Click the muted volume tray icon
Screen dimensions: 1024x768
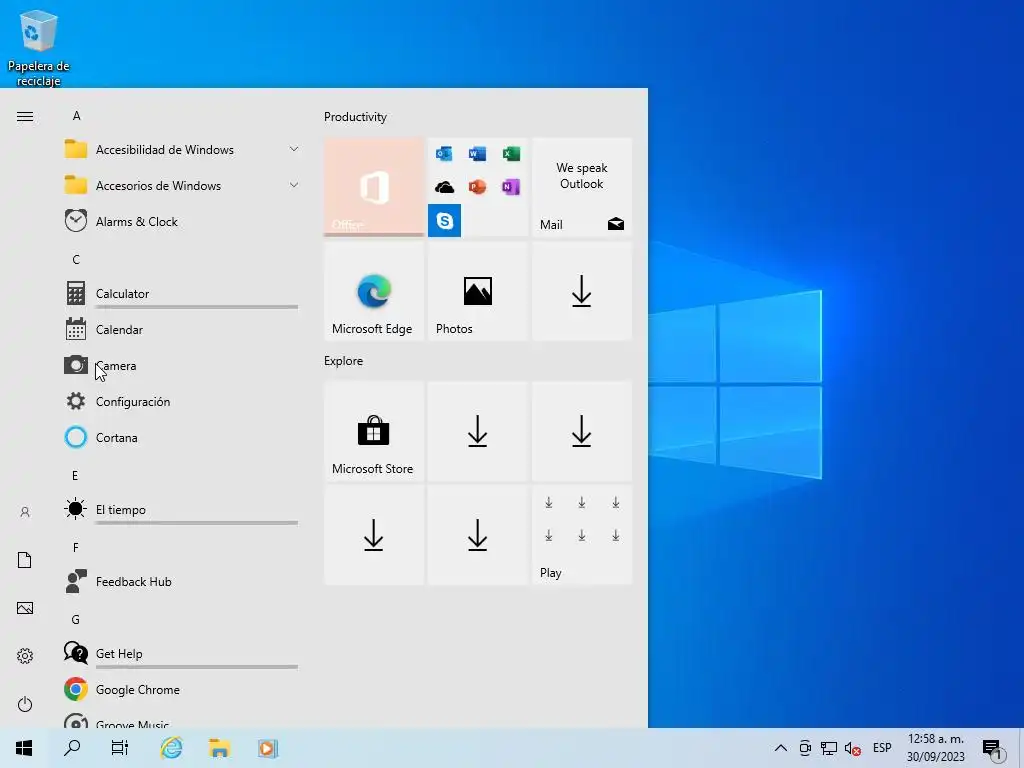[852, 748]
